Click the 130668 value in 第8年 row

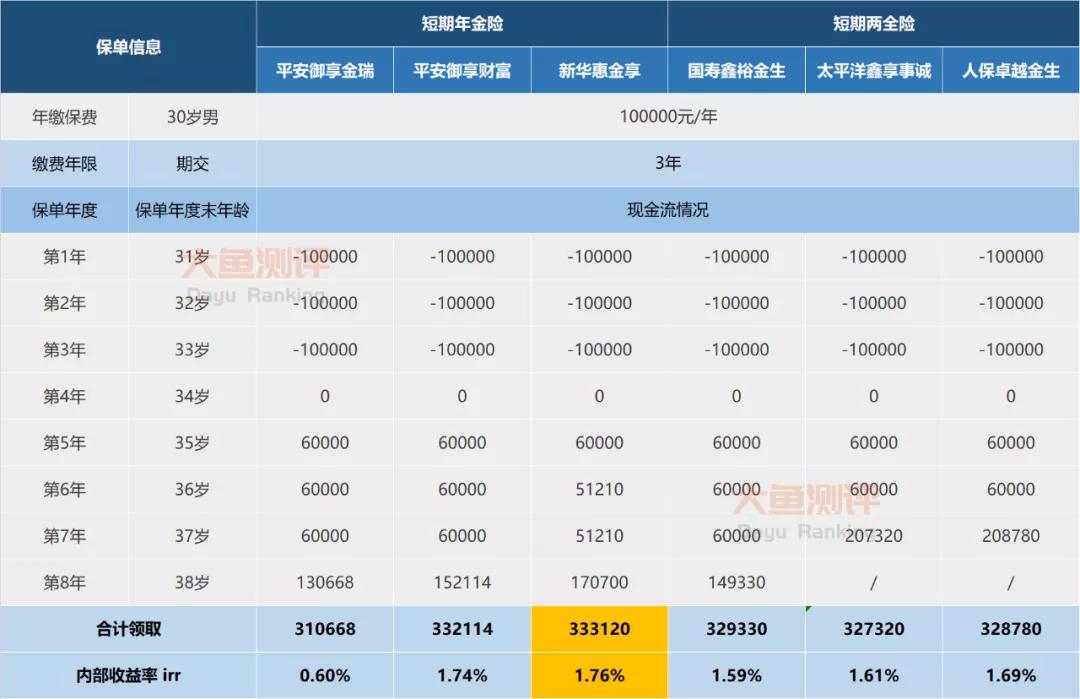click(x=324, y=582)
